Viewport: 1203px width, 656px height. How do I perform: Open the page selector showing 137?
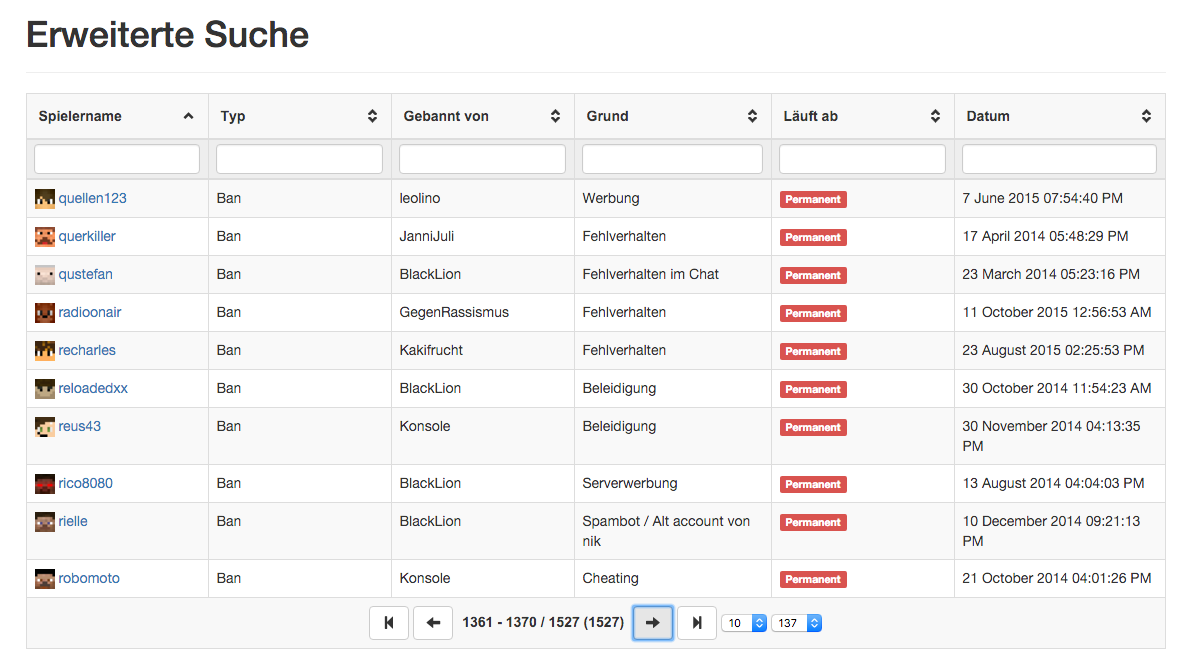coord(796,622)
